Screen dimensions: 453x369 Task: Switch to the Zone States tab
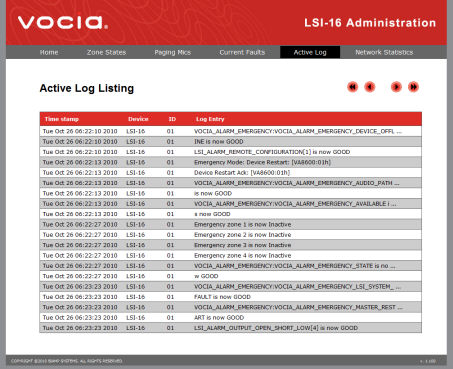click(106, 52)
